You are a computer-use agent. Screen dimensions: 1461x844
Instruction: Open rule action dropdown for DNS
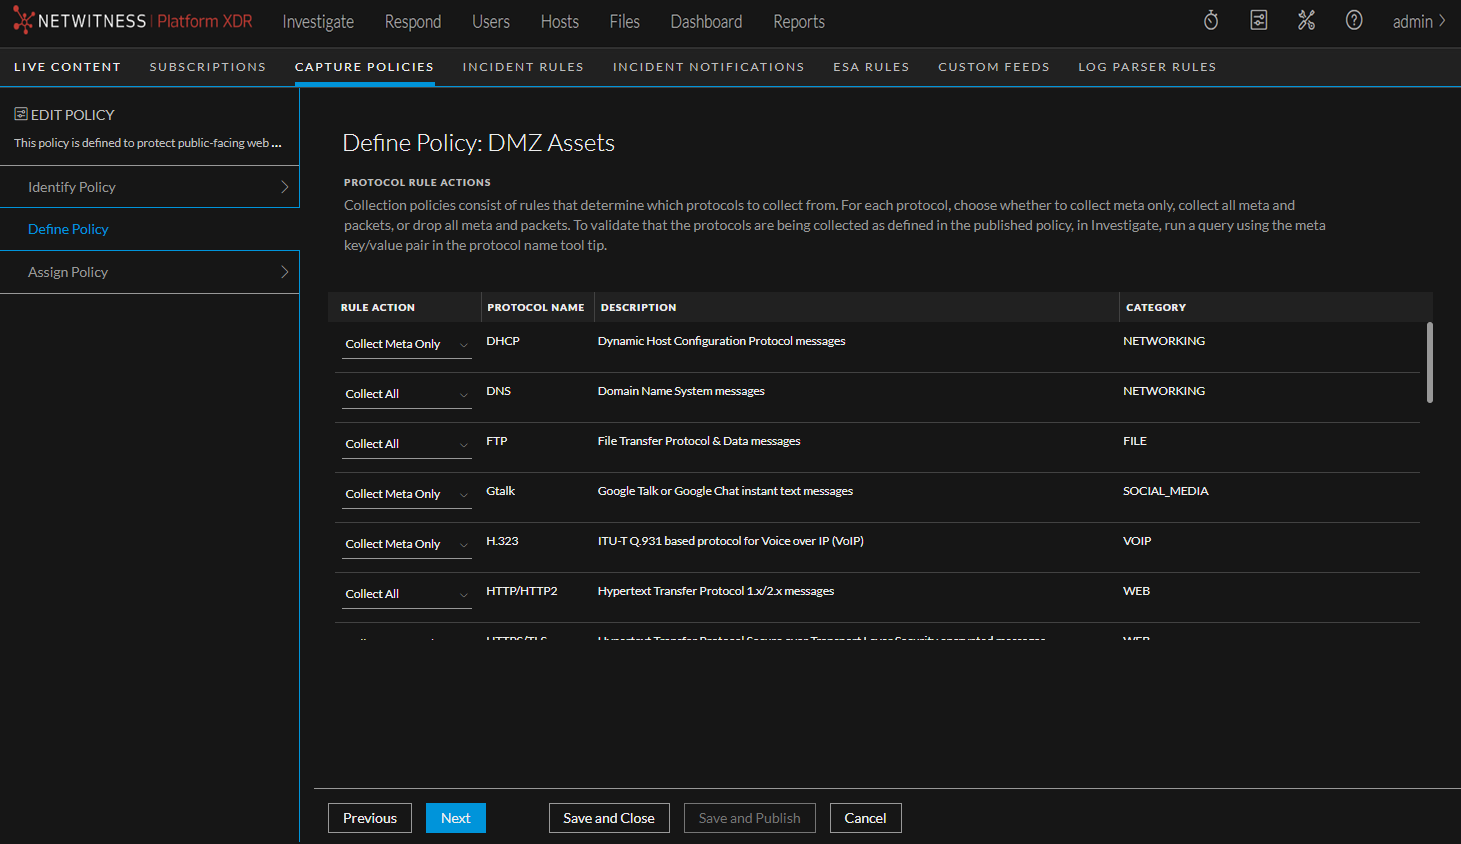(x=406, y=394)
